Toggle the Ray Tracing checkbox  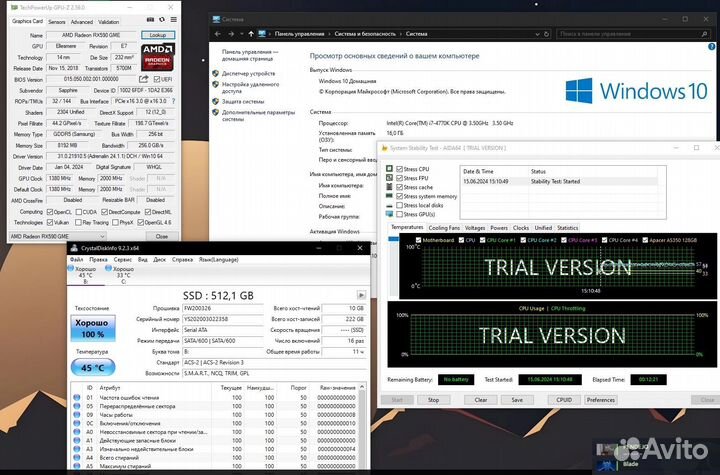tap(79, 222)
